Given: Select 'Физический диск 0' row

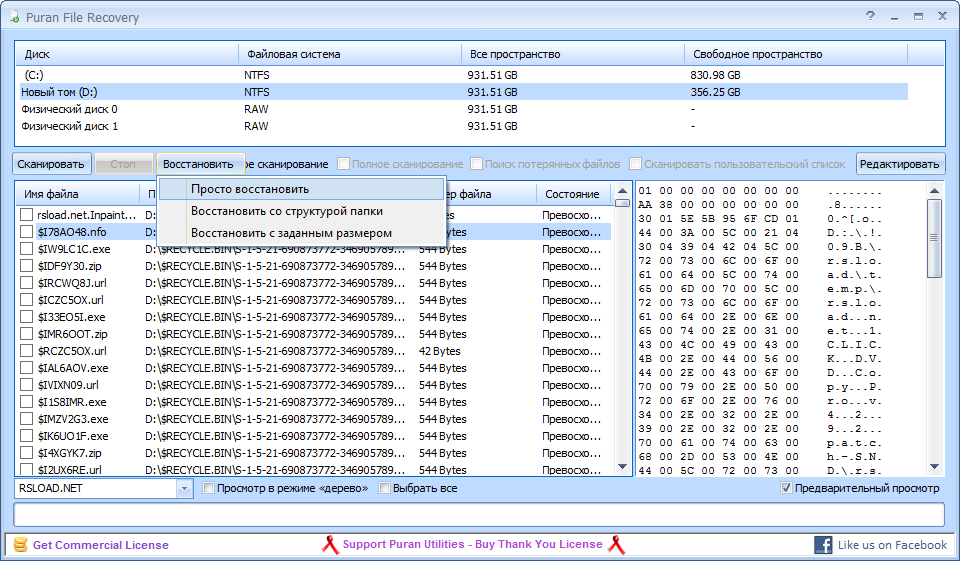Looking at the screenshot, I should 463,109.
